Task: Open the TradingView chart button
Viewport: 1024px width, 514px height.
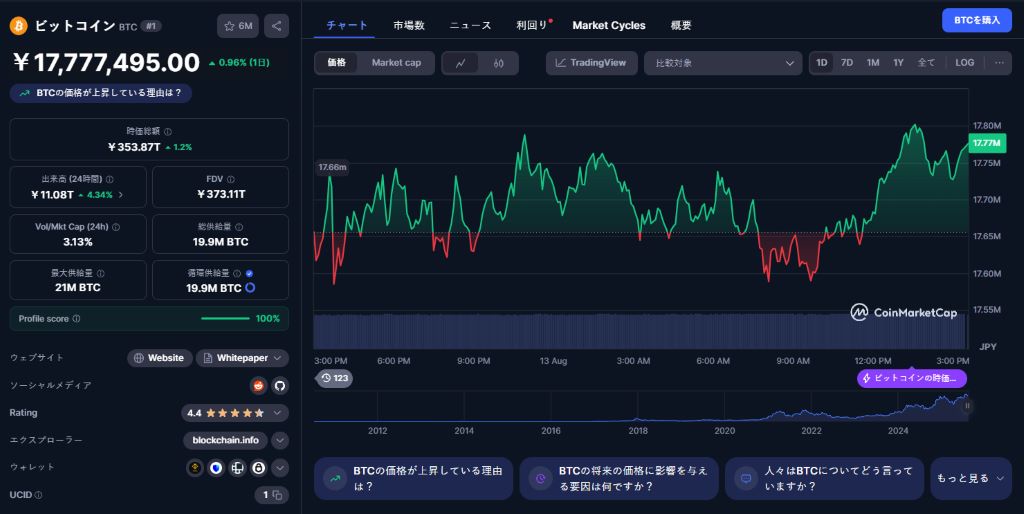Action: pos(591,63)
